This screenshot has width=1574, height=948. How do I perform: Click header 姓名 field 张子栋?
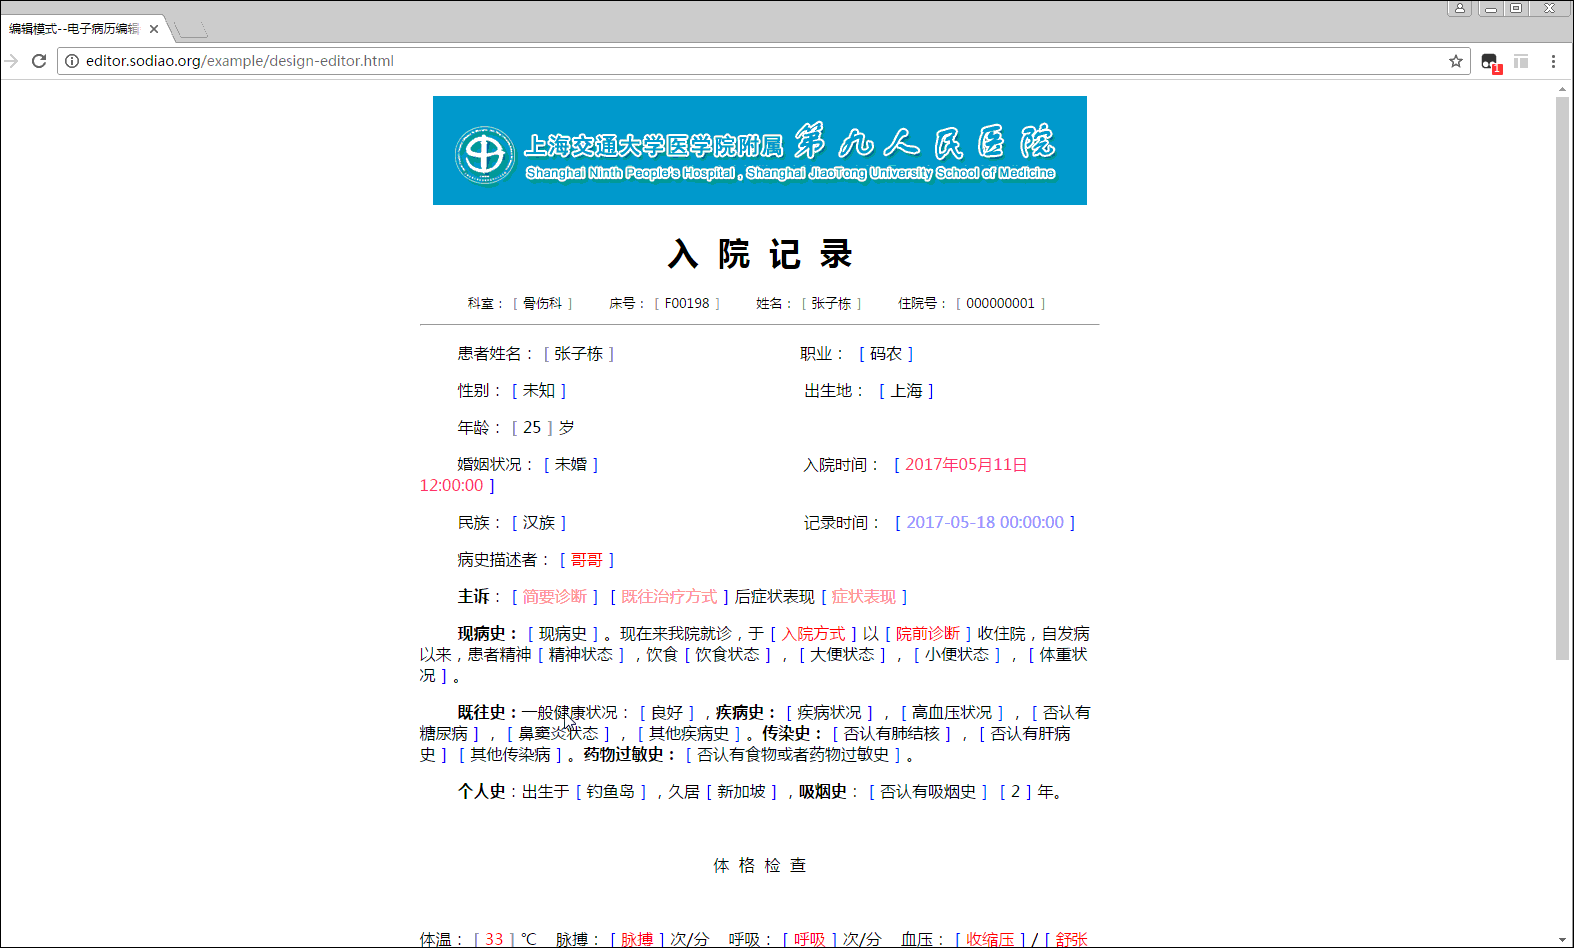click(x=831, y=303)
